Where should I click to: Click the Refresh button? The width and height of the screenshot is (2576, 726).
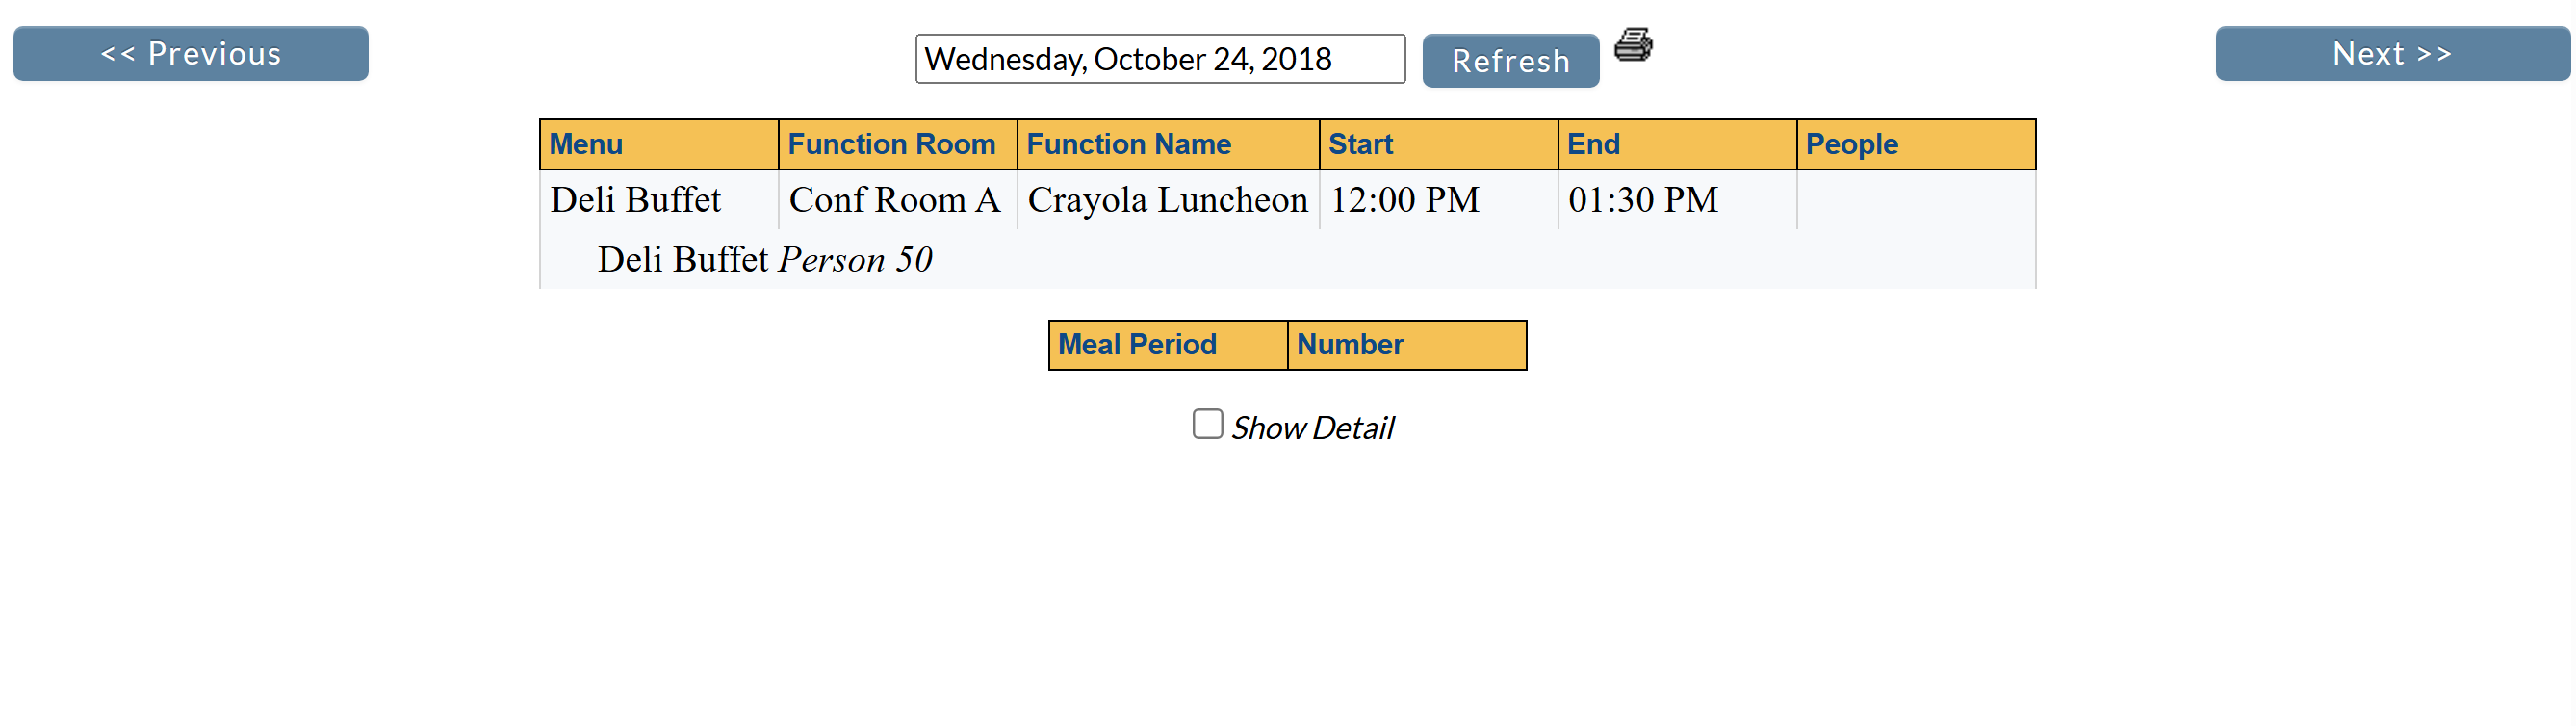1510,61
